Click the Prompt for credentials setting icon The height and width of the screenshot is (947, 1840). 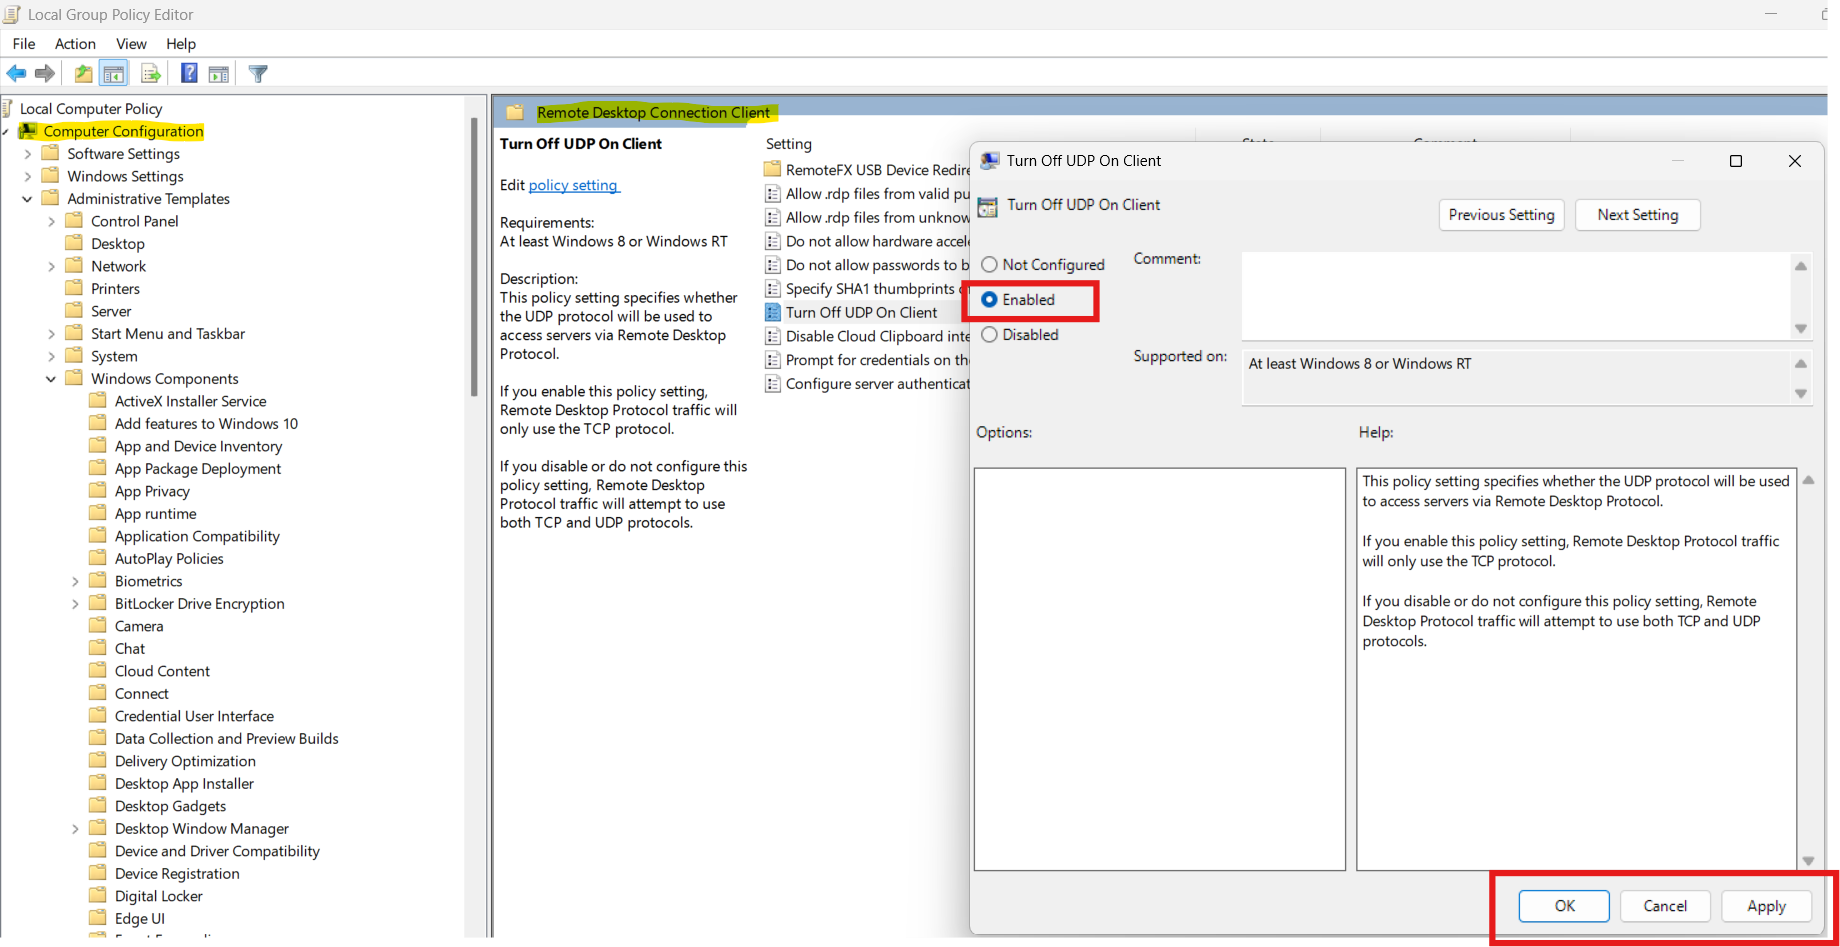tap(773, 360)
